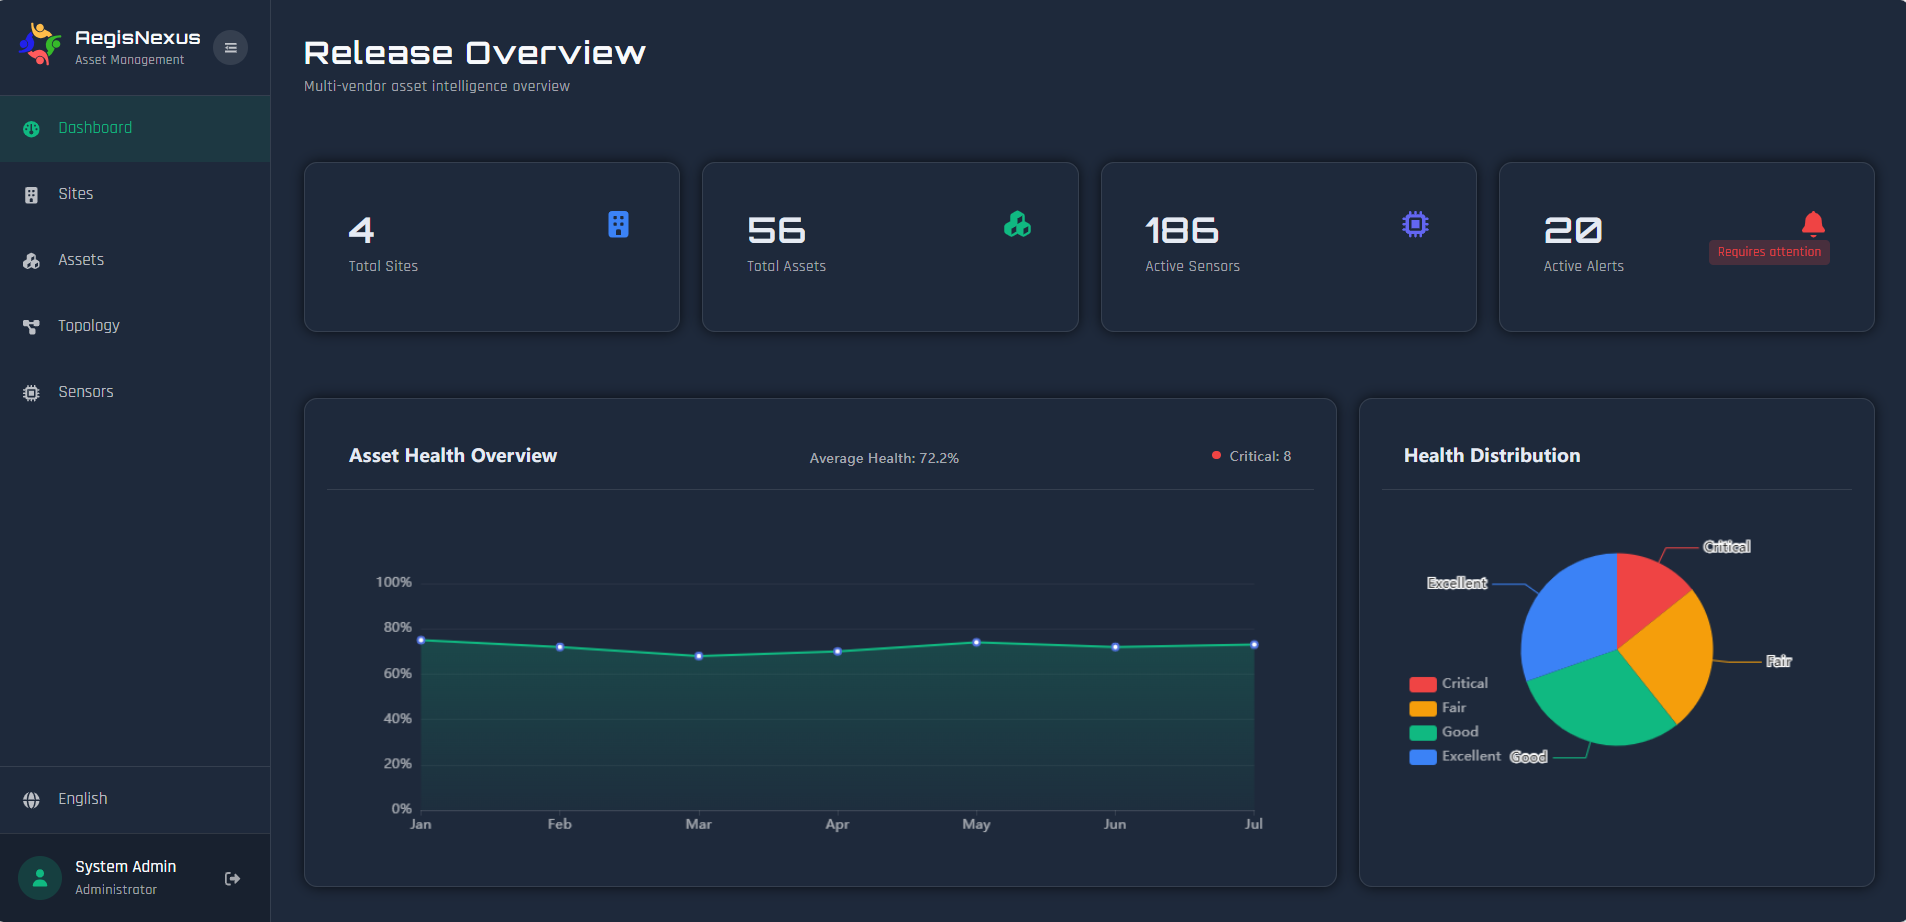Viewport: 1906px width, 922px height.
Task: Click the System Admin avatar
Action: tap(40, 878)
